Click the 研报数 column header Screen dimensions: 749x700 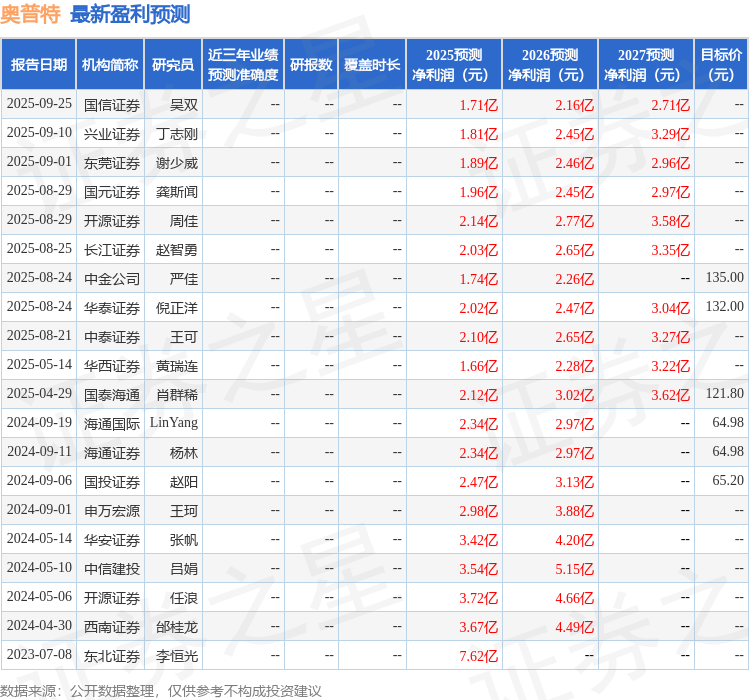point(311,65)
